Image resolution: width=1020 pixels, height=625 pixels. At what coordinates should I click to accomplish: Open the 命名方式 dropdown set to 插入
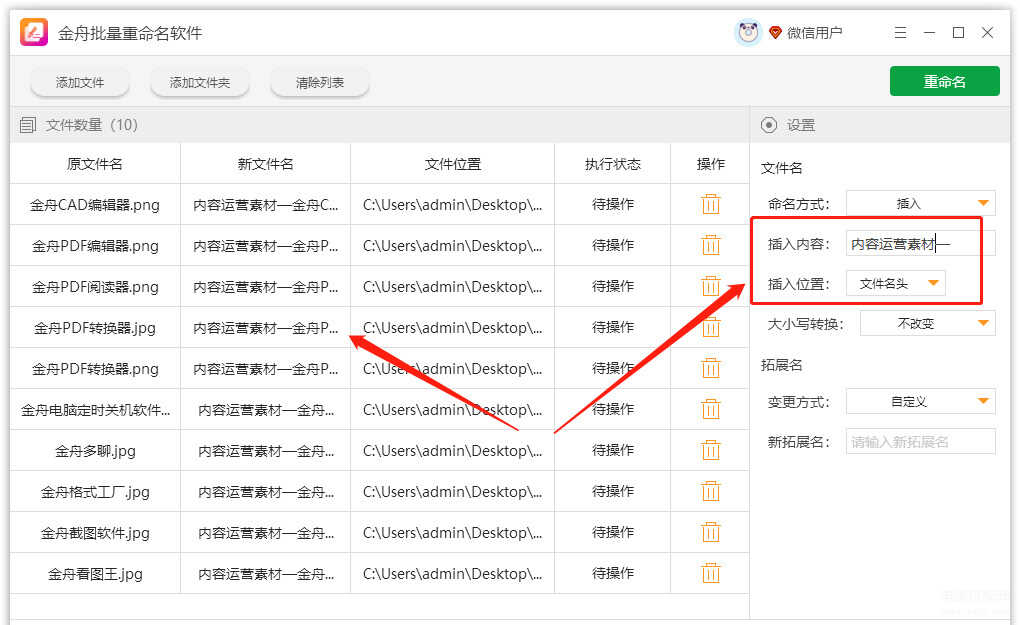920,203
